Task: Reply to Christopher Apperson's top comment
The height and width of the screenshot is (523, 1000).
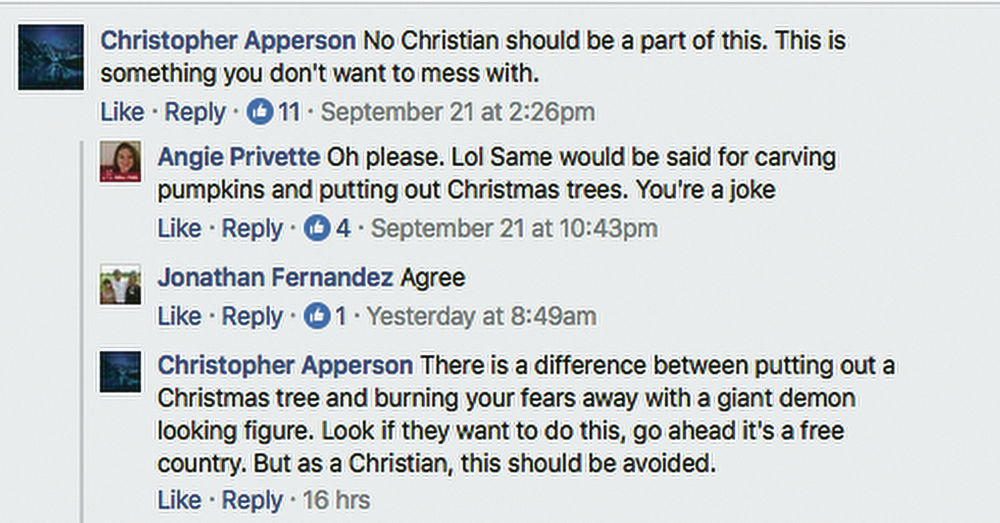Action: [195, 112]
